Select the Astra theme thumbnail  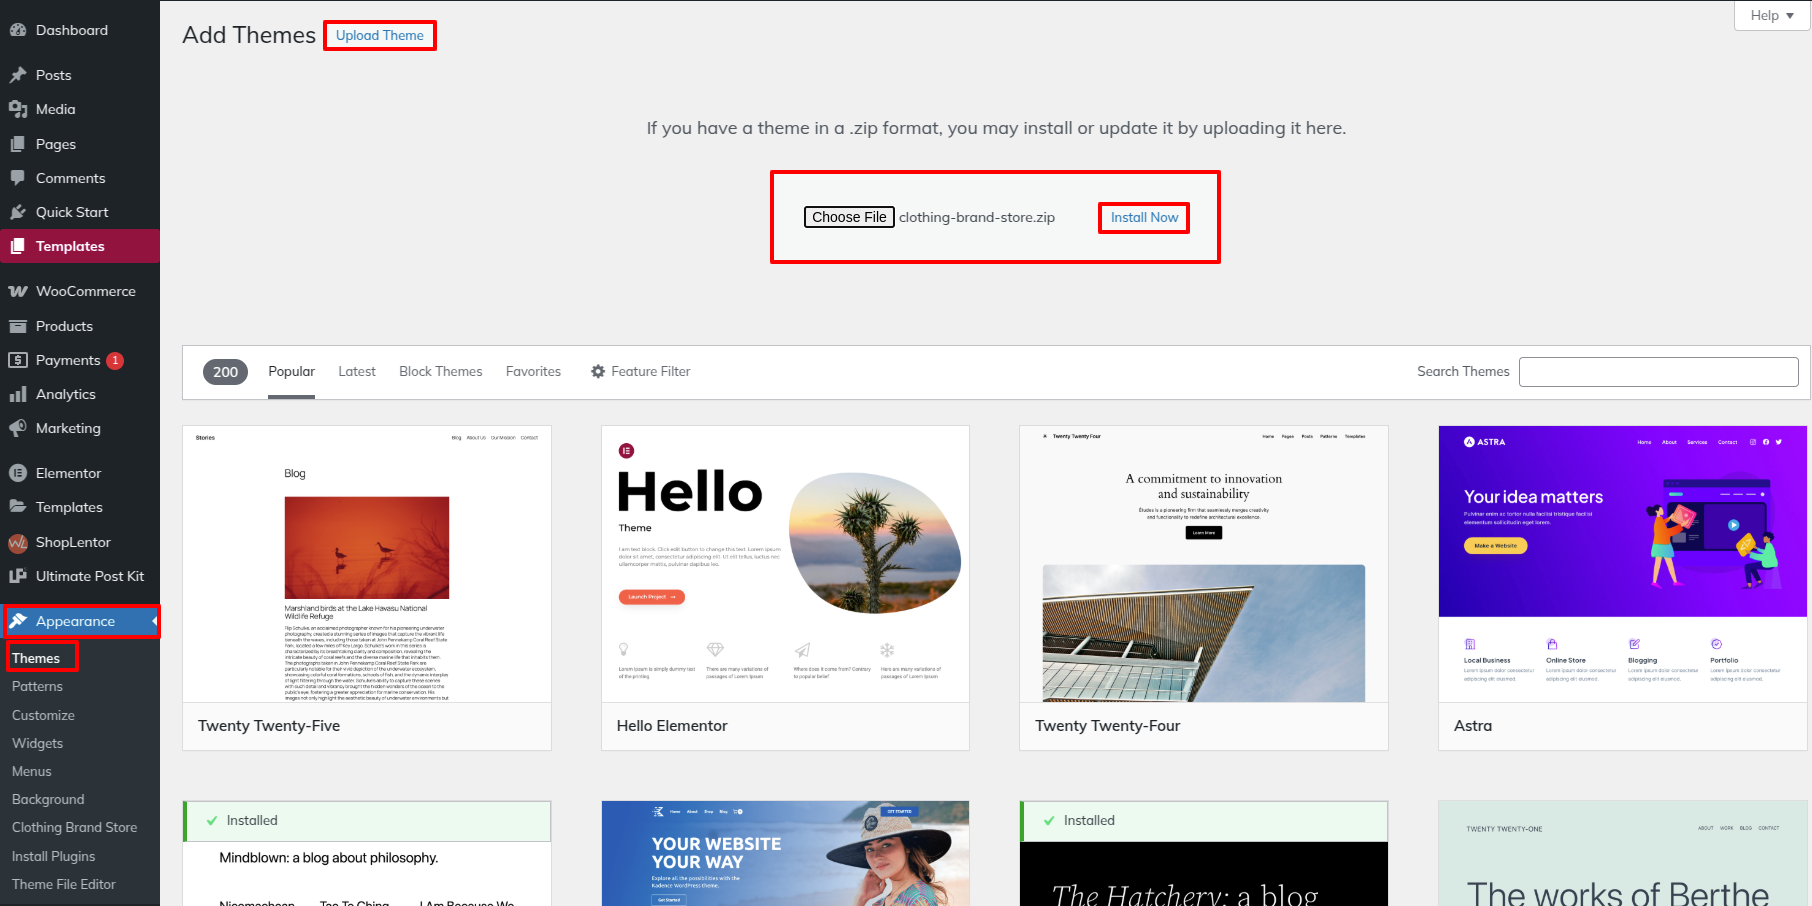tap(1623, 564)
